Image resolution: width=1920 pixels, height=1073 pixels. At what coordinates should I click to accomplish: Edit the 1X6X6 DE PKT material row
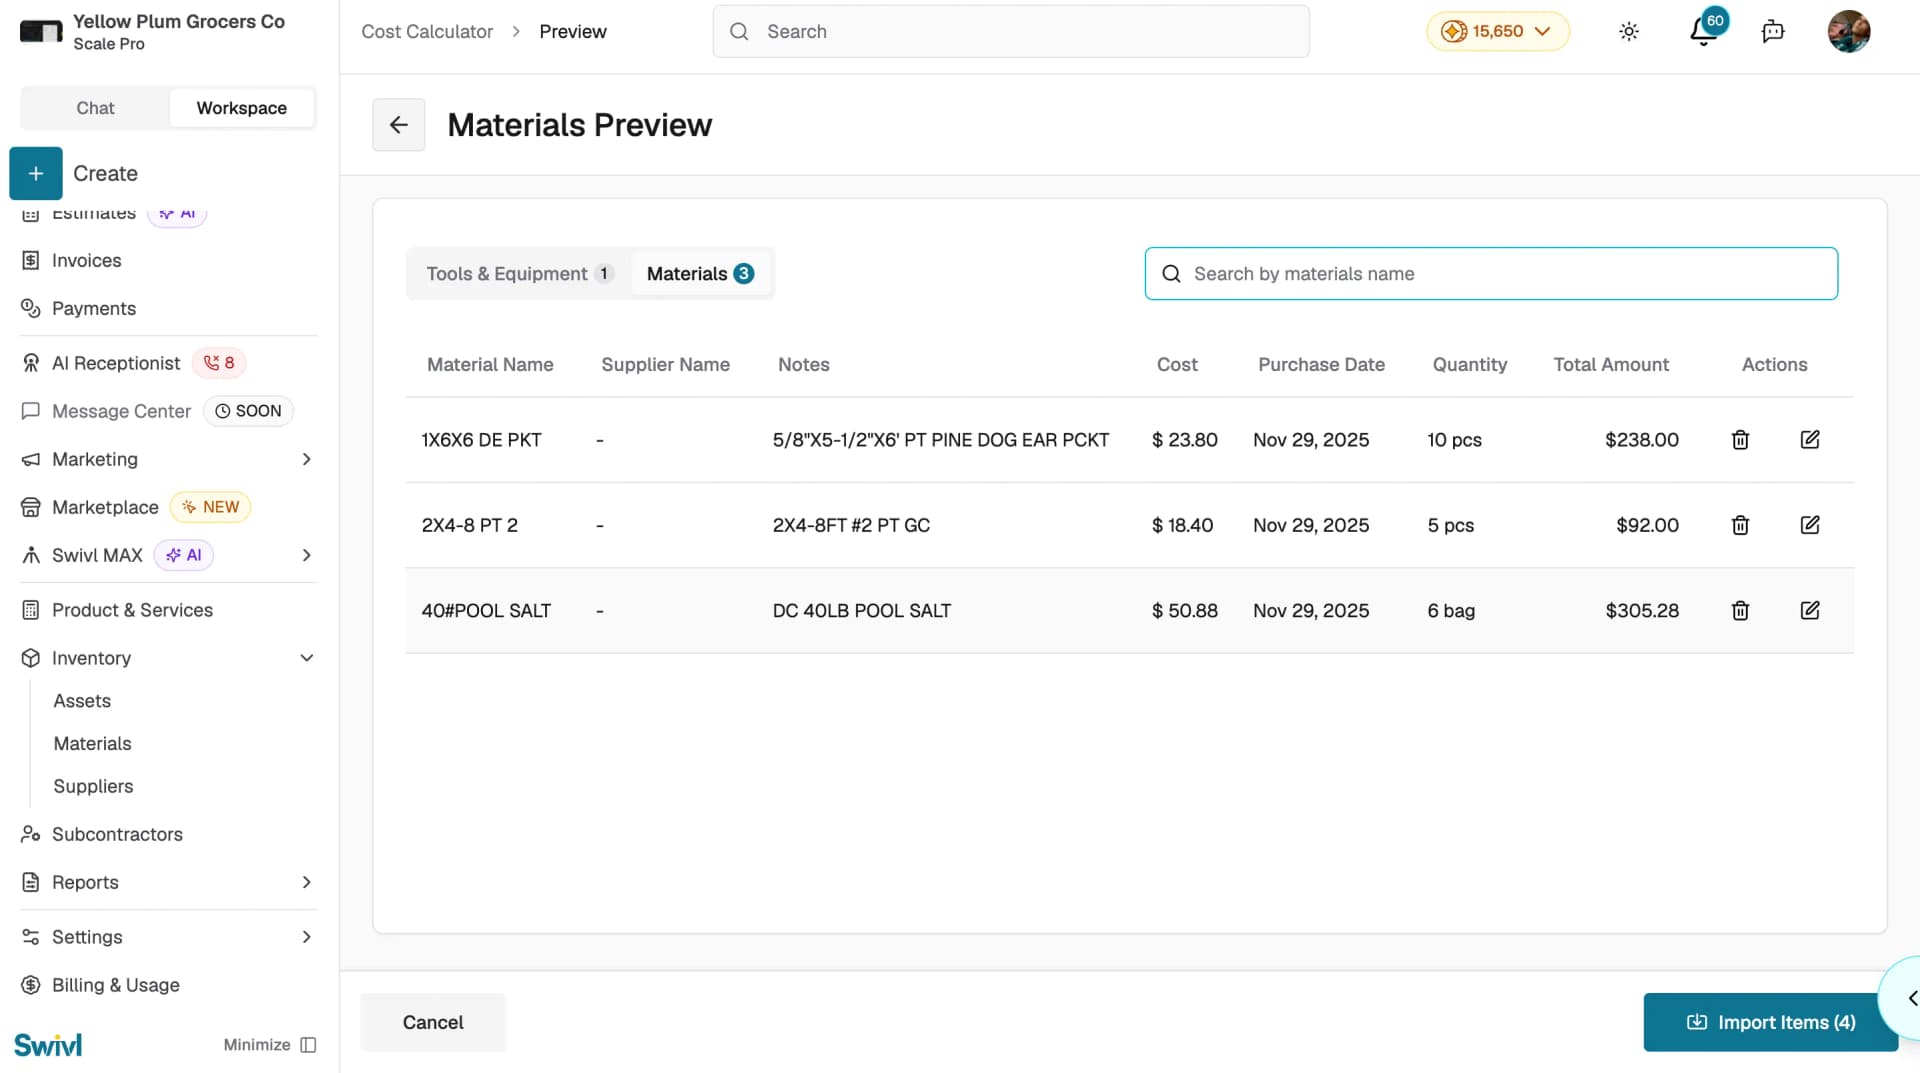point(1810,440)
